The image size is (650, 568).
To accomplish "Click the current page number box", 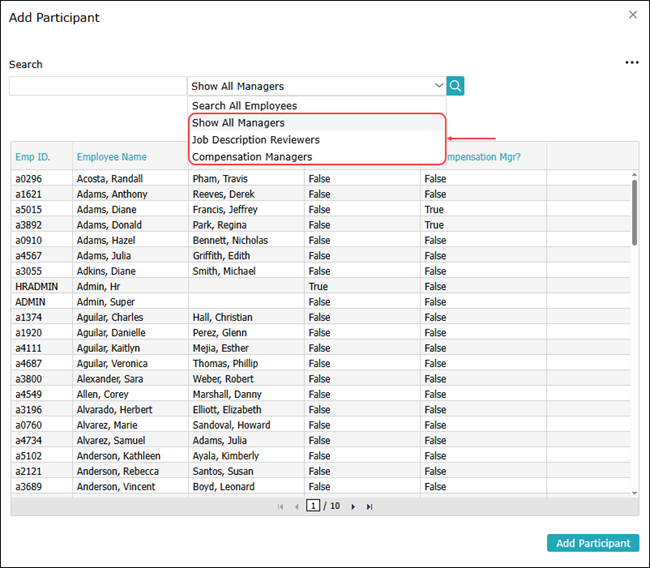I will [313, 506].
